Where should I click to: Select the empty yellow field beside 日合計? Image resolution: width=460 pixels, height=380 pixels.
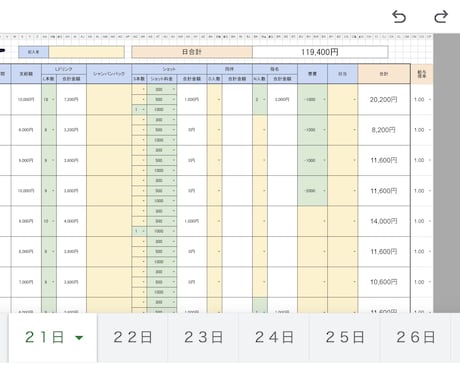[87, 52]
